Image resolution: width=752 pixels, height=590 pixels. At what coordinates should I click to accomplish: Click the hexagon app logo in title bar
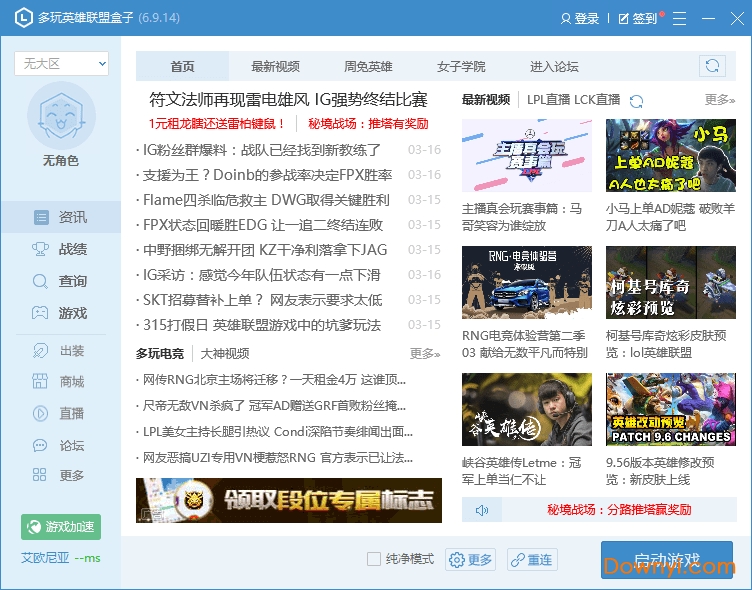(24, 18)
